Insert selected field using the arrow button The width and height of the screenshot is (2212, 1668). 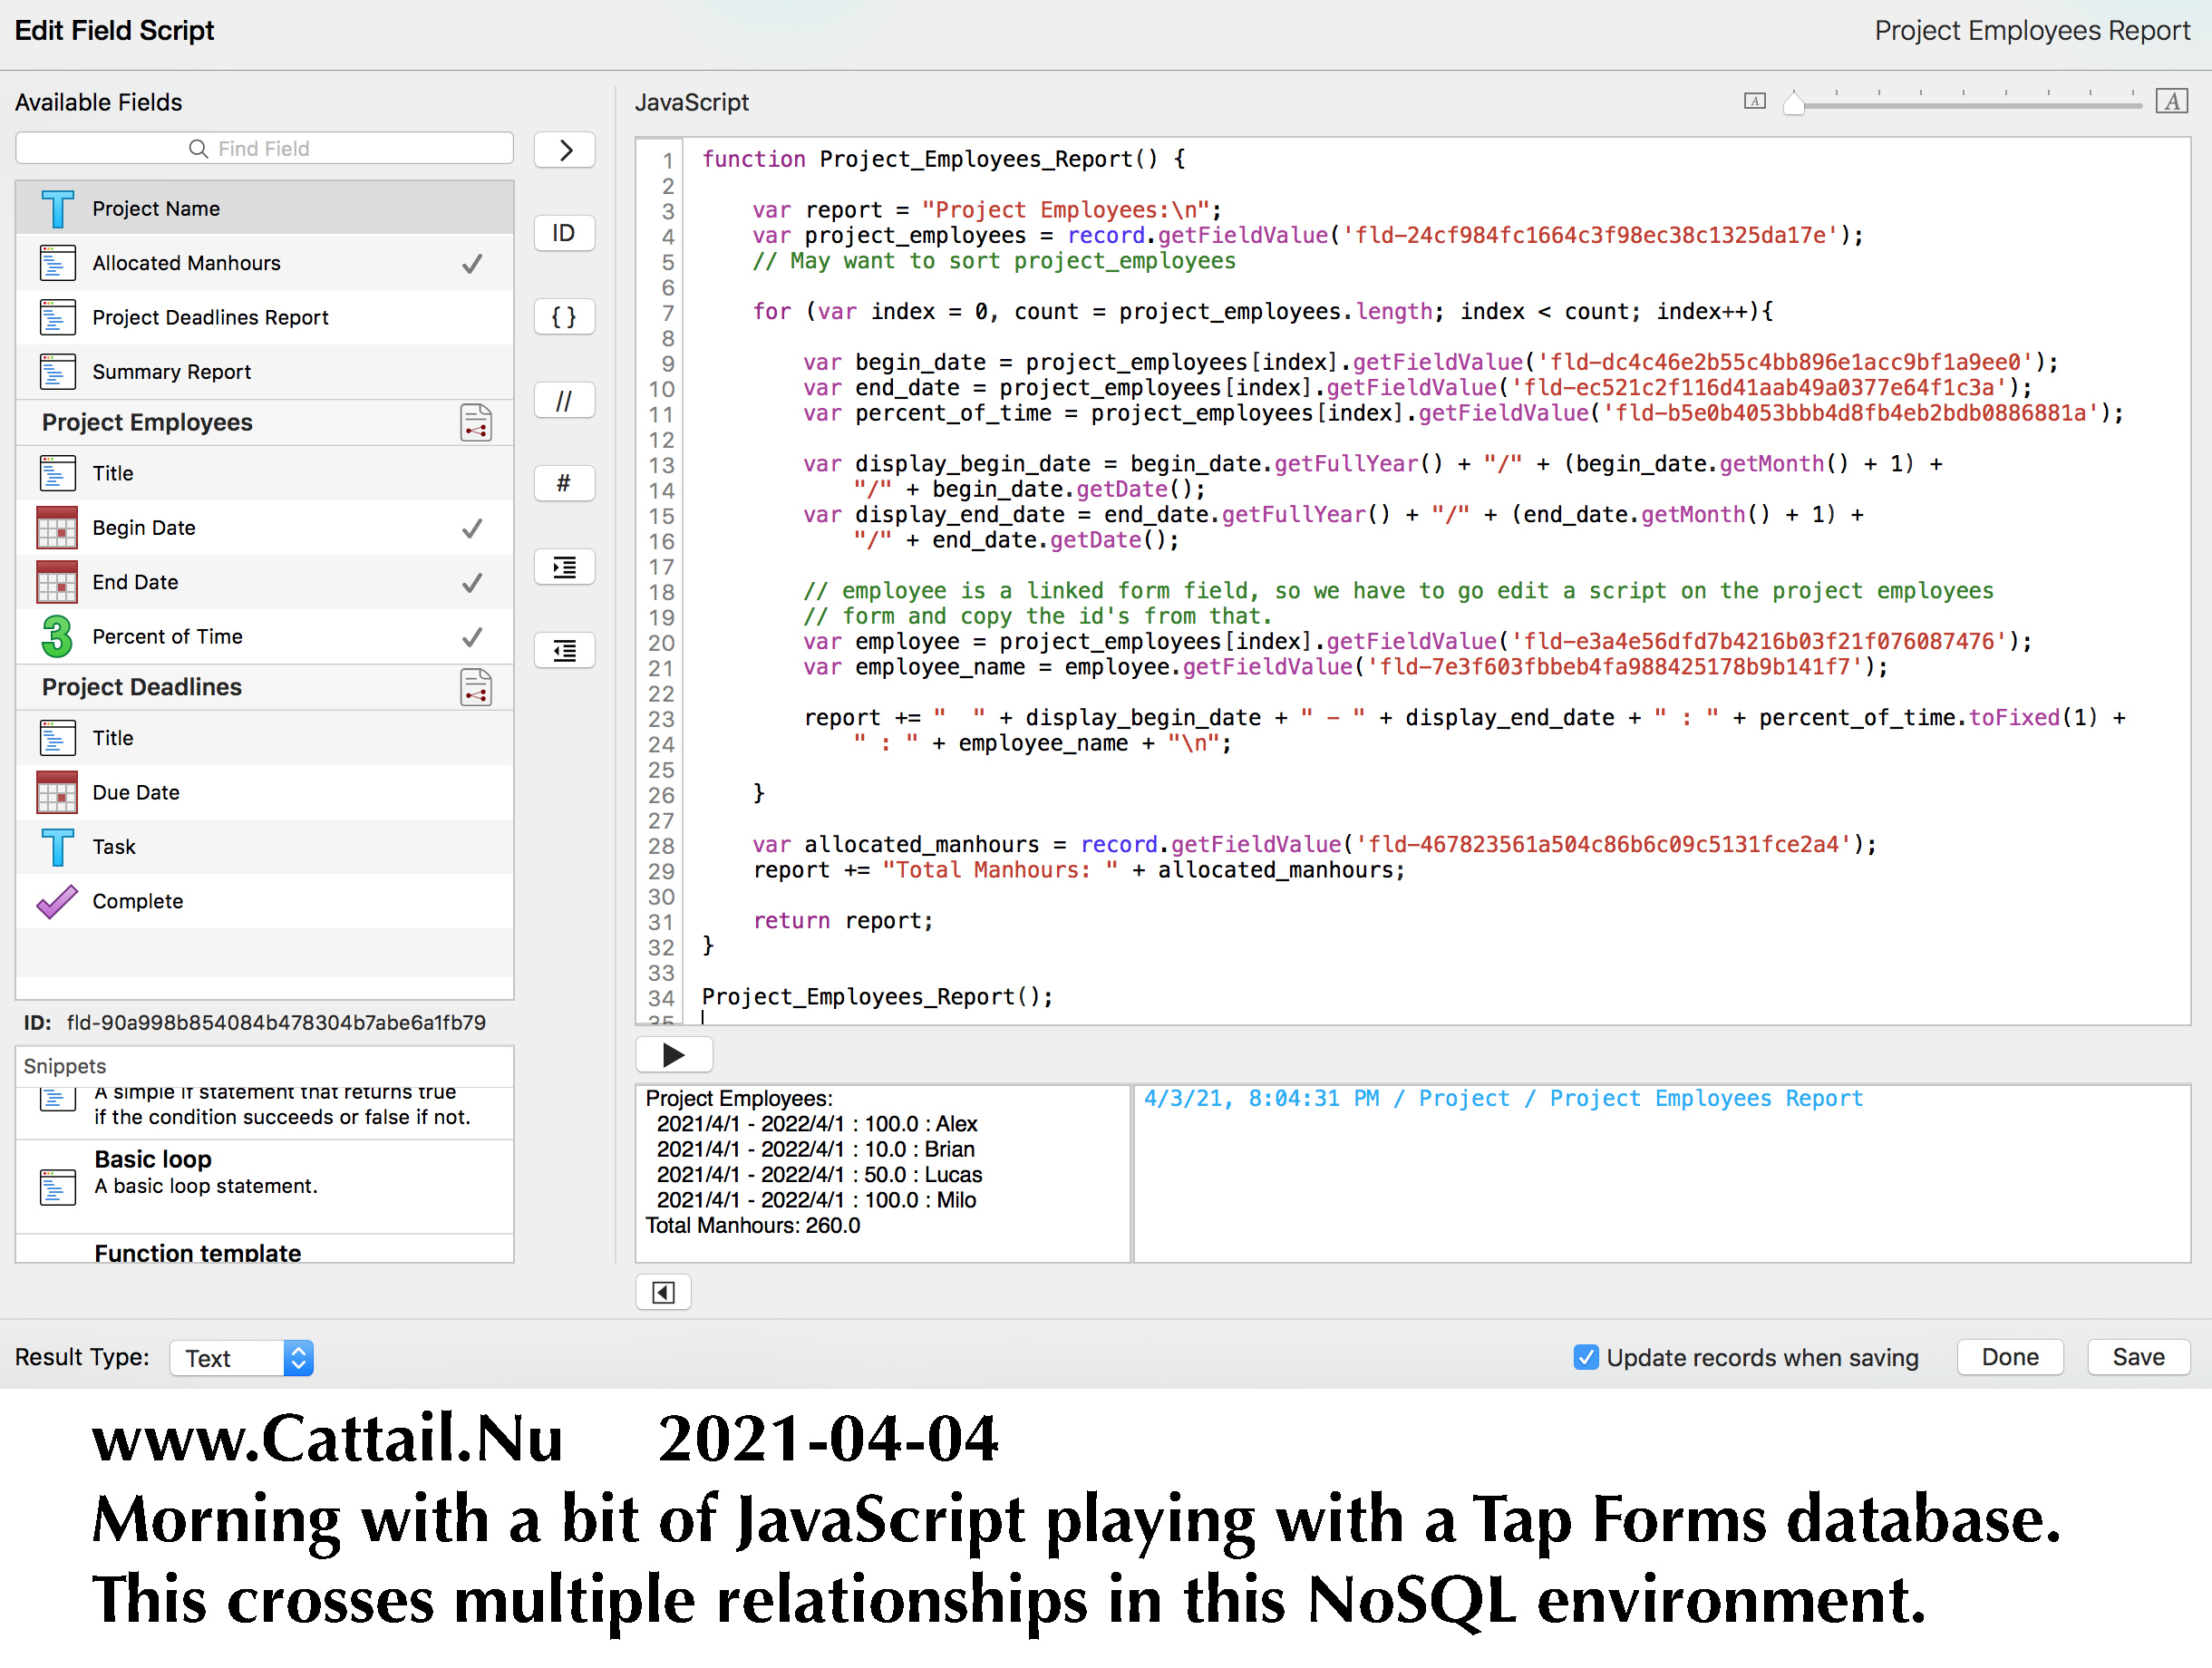tap(565, 150)
